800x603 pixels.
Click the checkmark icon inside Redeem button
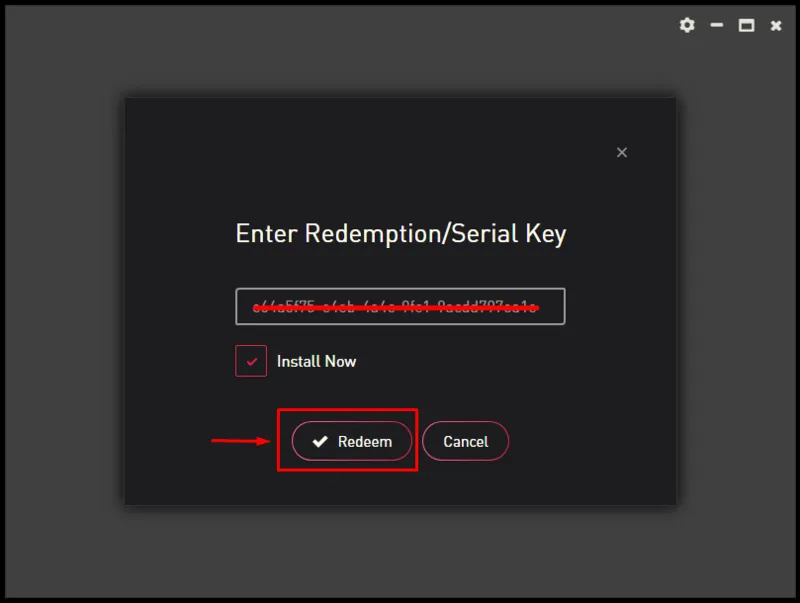(320, 441)
